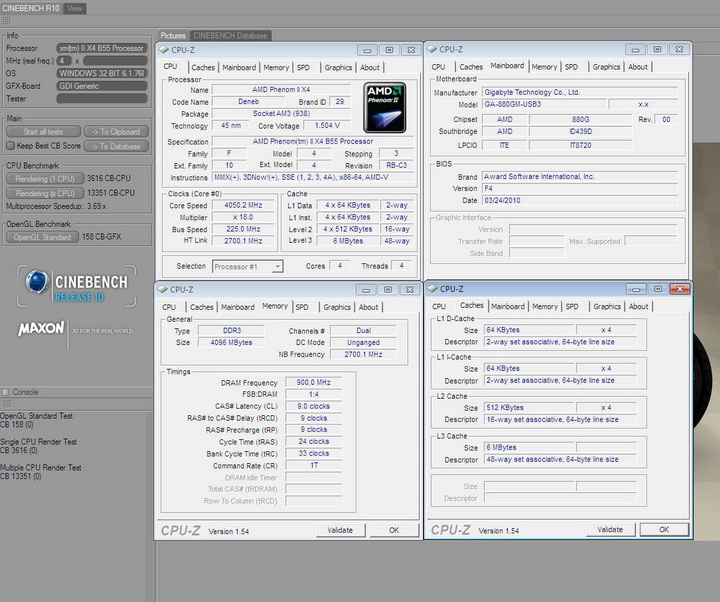Open Graphics tab in the CPU window

338,68
